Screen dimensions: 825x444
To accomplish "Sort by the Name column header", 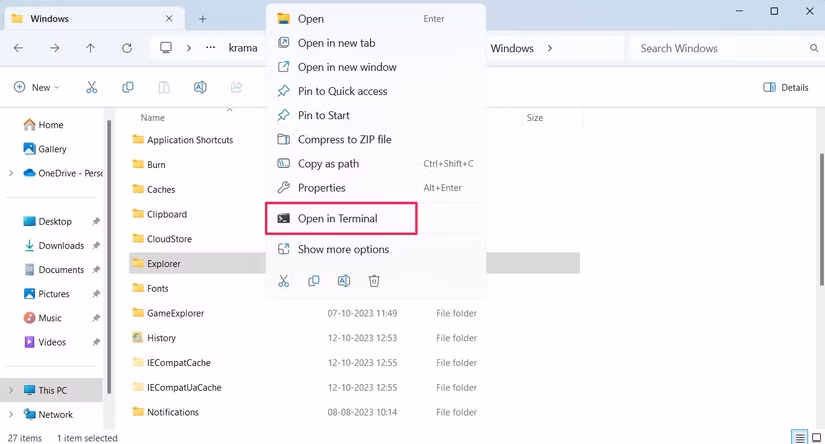I will coord(153,118).
